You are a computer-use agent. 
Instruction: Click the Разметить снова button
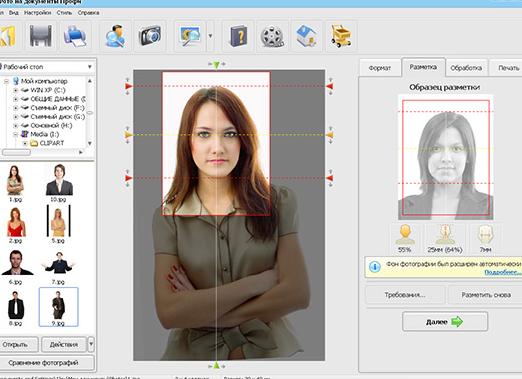485,295
